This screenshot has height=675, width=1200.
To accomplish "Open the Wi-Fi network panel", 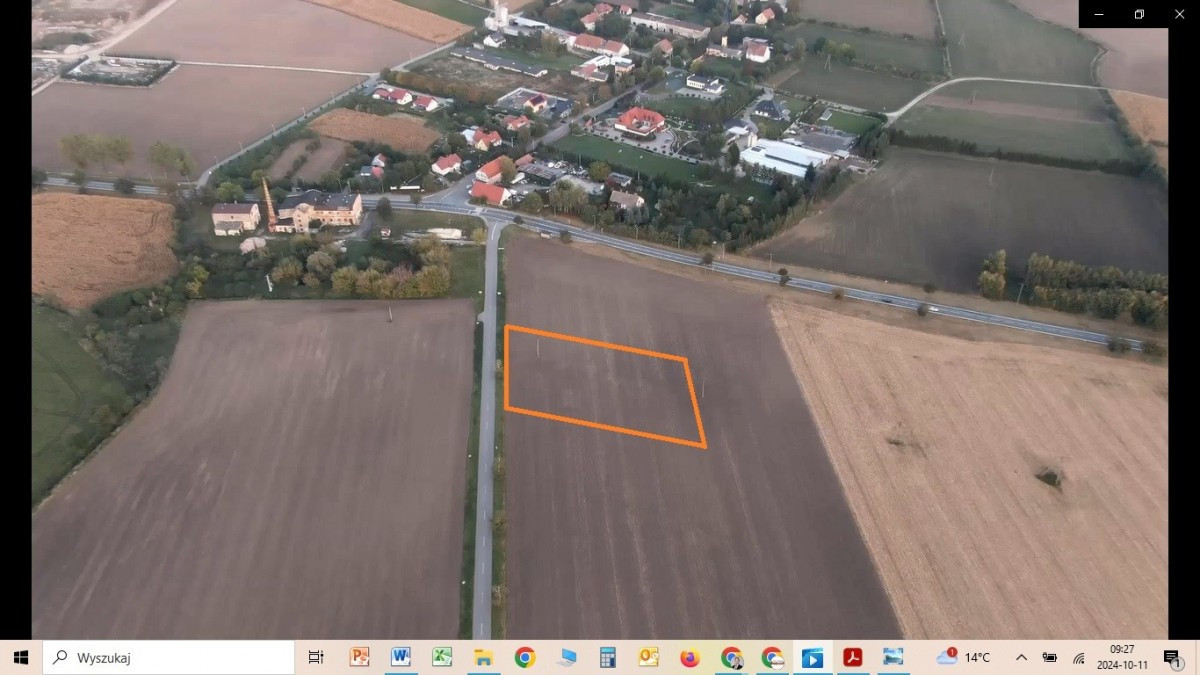I will click(1078, 657).
